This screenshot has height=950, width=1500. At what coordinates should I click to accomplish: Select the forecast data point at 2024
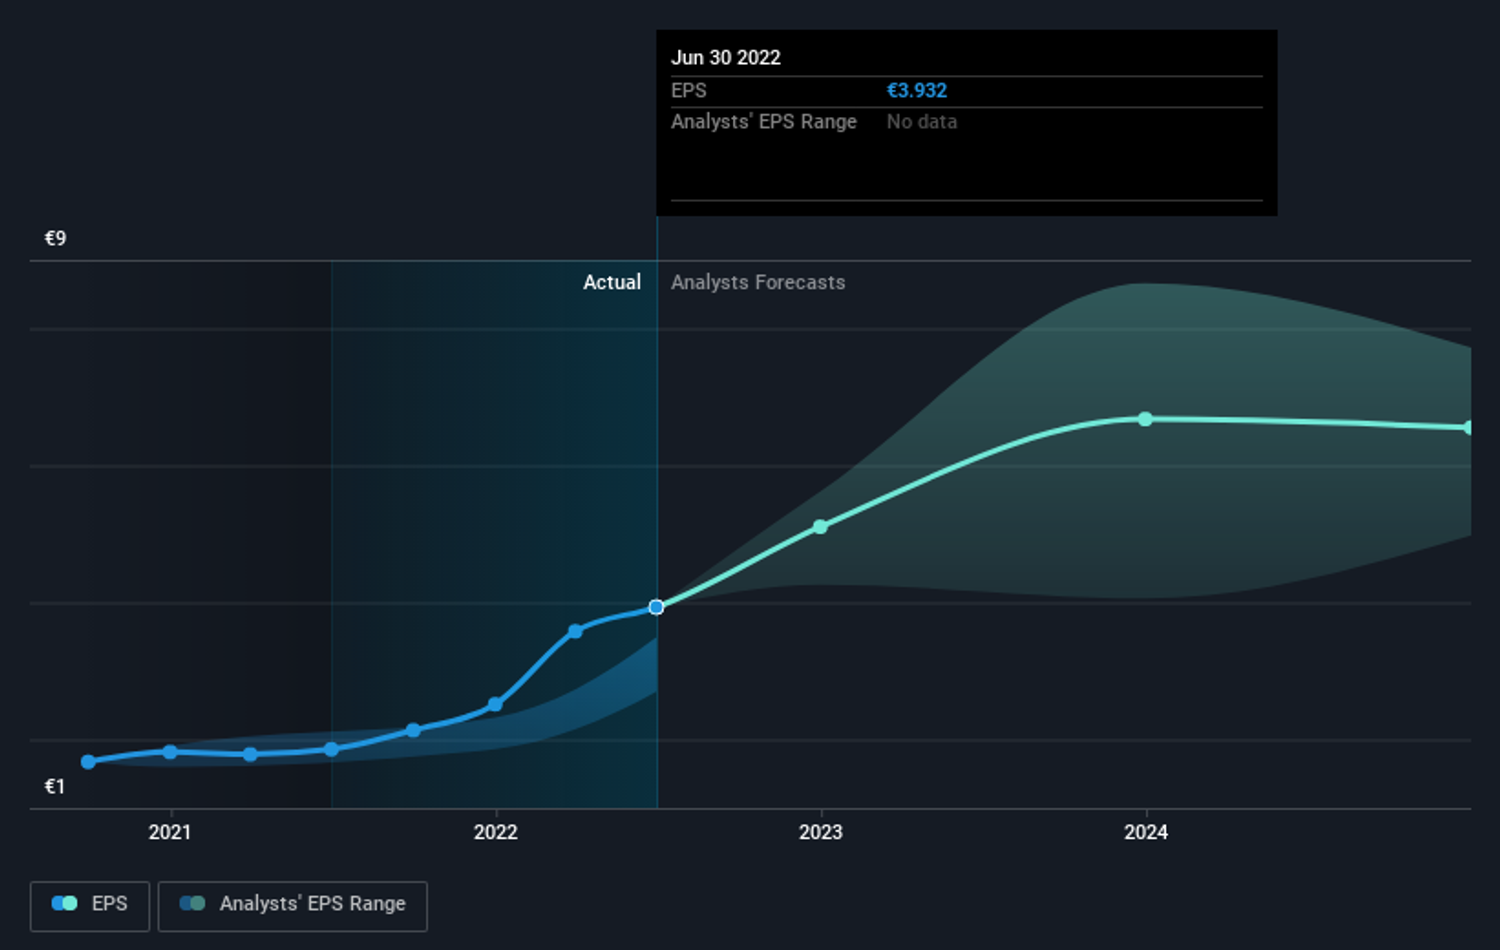(1145, 419)
